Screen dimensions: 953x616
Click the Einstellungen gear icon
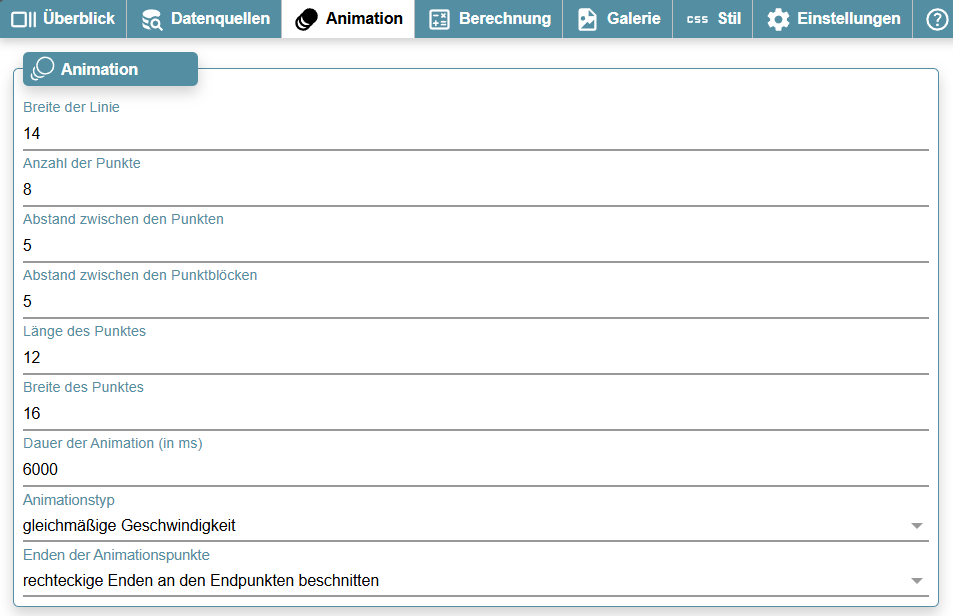coord(778,19)
